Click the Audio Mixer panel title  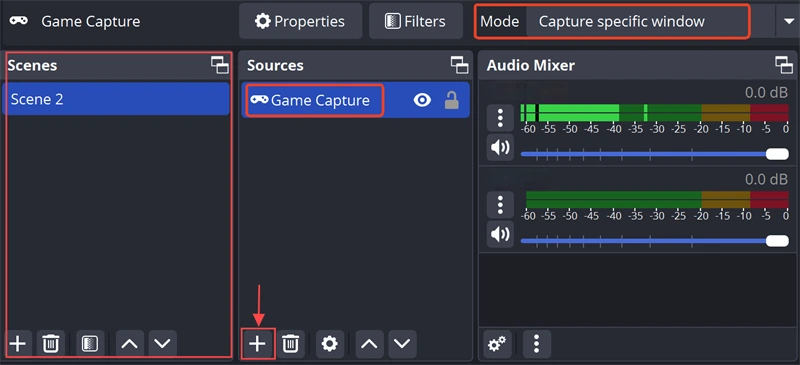[x=531, y=65]
